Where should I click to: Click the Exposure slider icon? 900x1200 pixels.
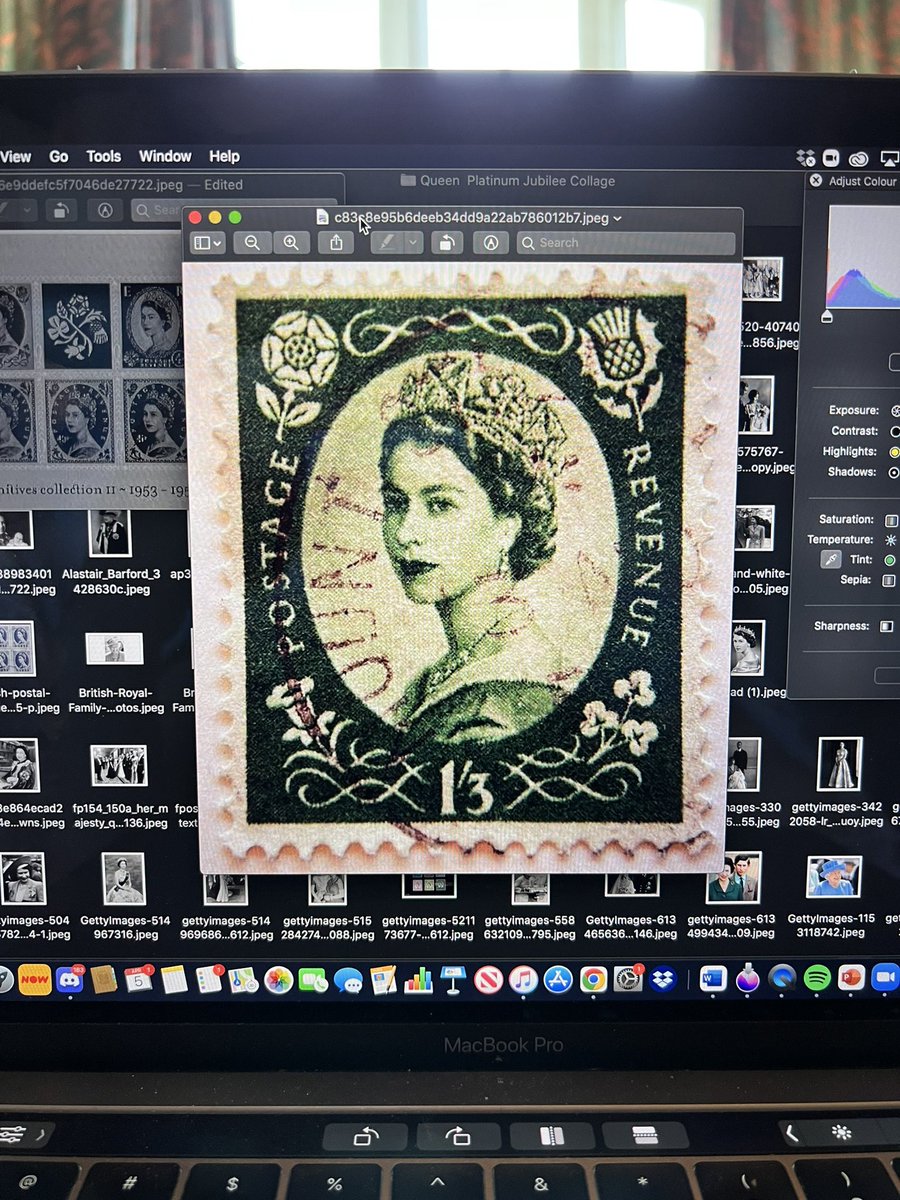(895, 410)
